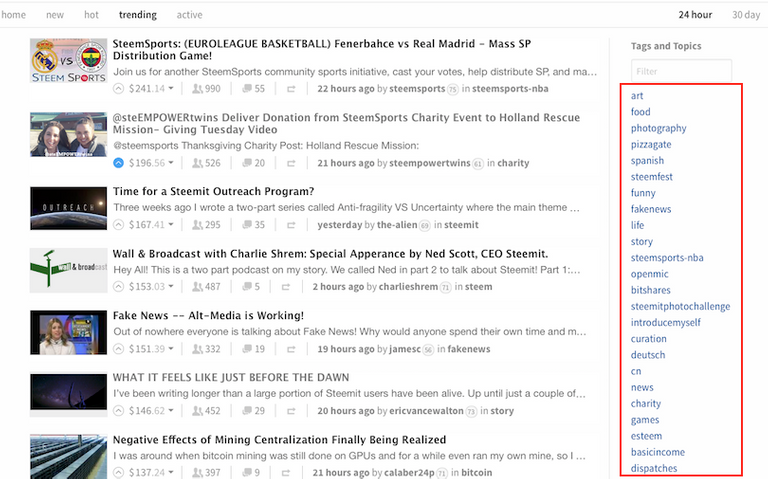Open the 20 comments on steEMPOWERtwins post
Viewport: 768px width, 479px height.
[x=254, y=163]
